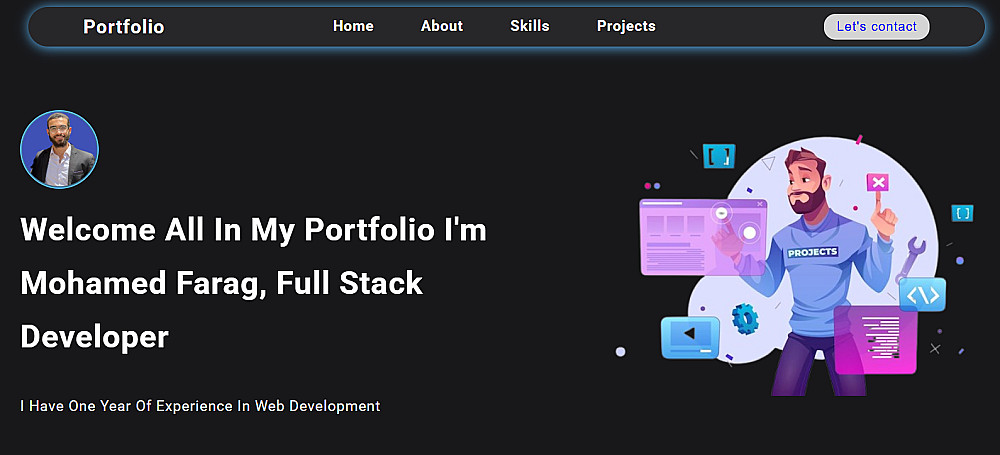The image size is (1000, 455).
Task: Open the About section link
Action: 442,26
